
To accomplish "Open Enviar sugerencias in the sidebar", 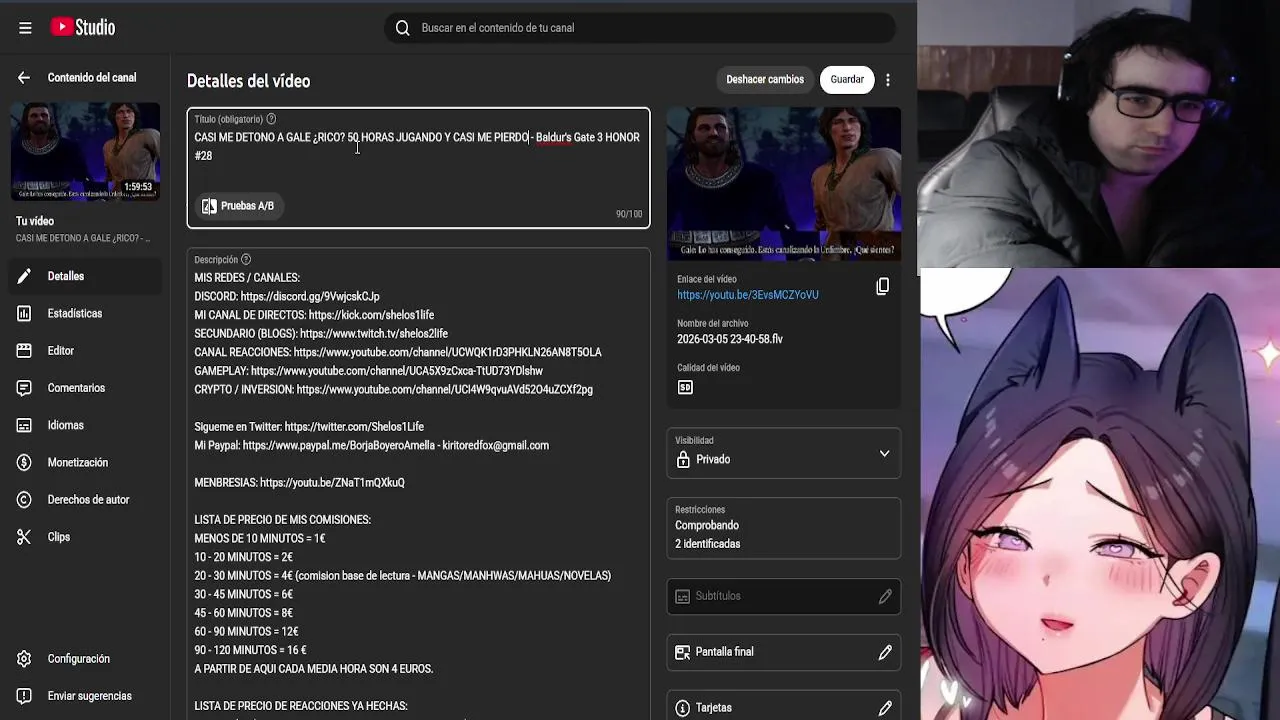I will pyautogui.click(x=85, y=696).
